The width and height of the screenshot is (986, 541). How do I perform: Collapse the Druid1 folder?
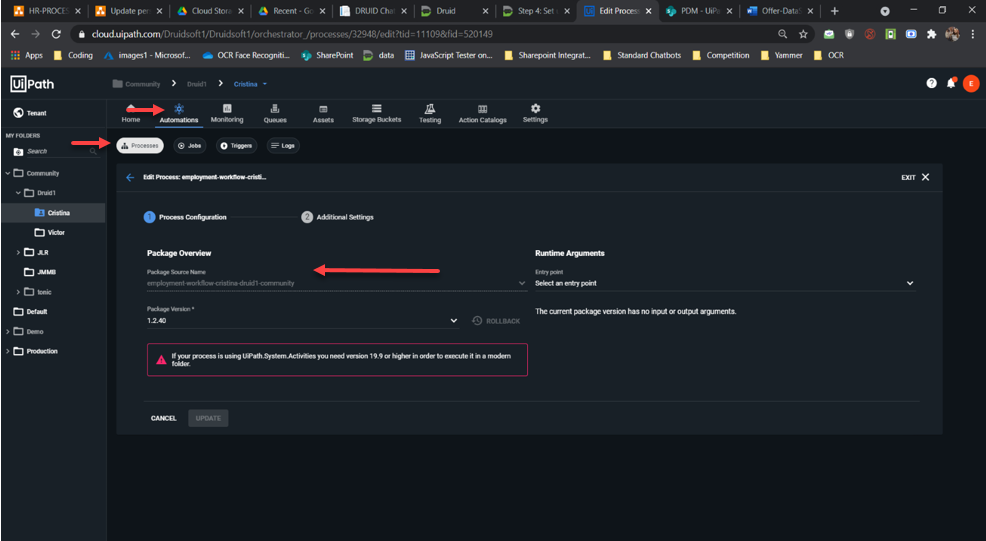(18, 192)
